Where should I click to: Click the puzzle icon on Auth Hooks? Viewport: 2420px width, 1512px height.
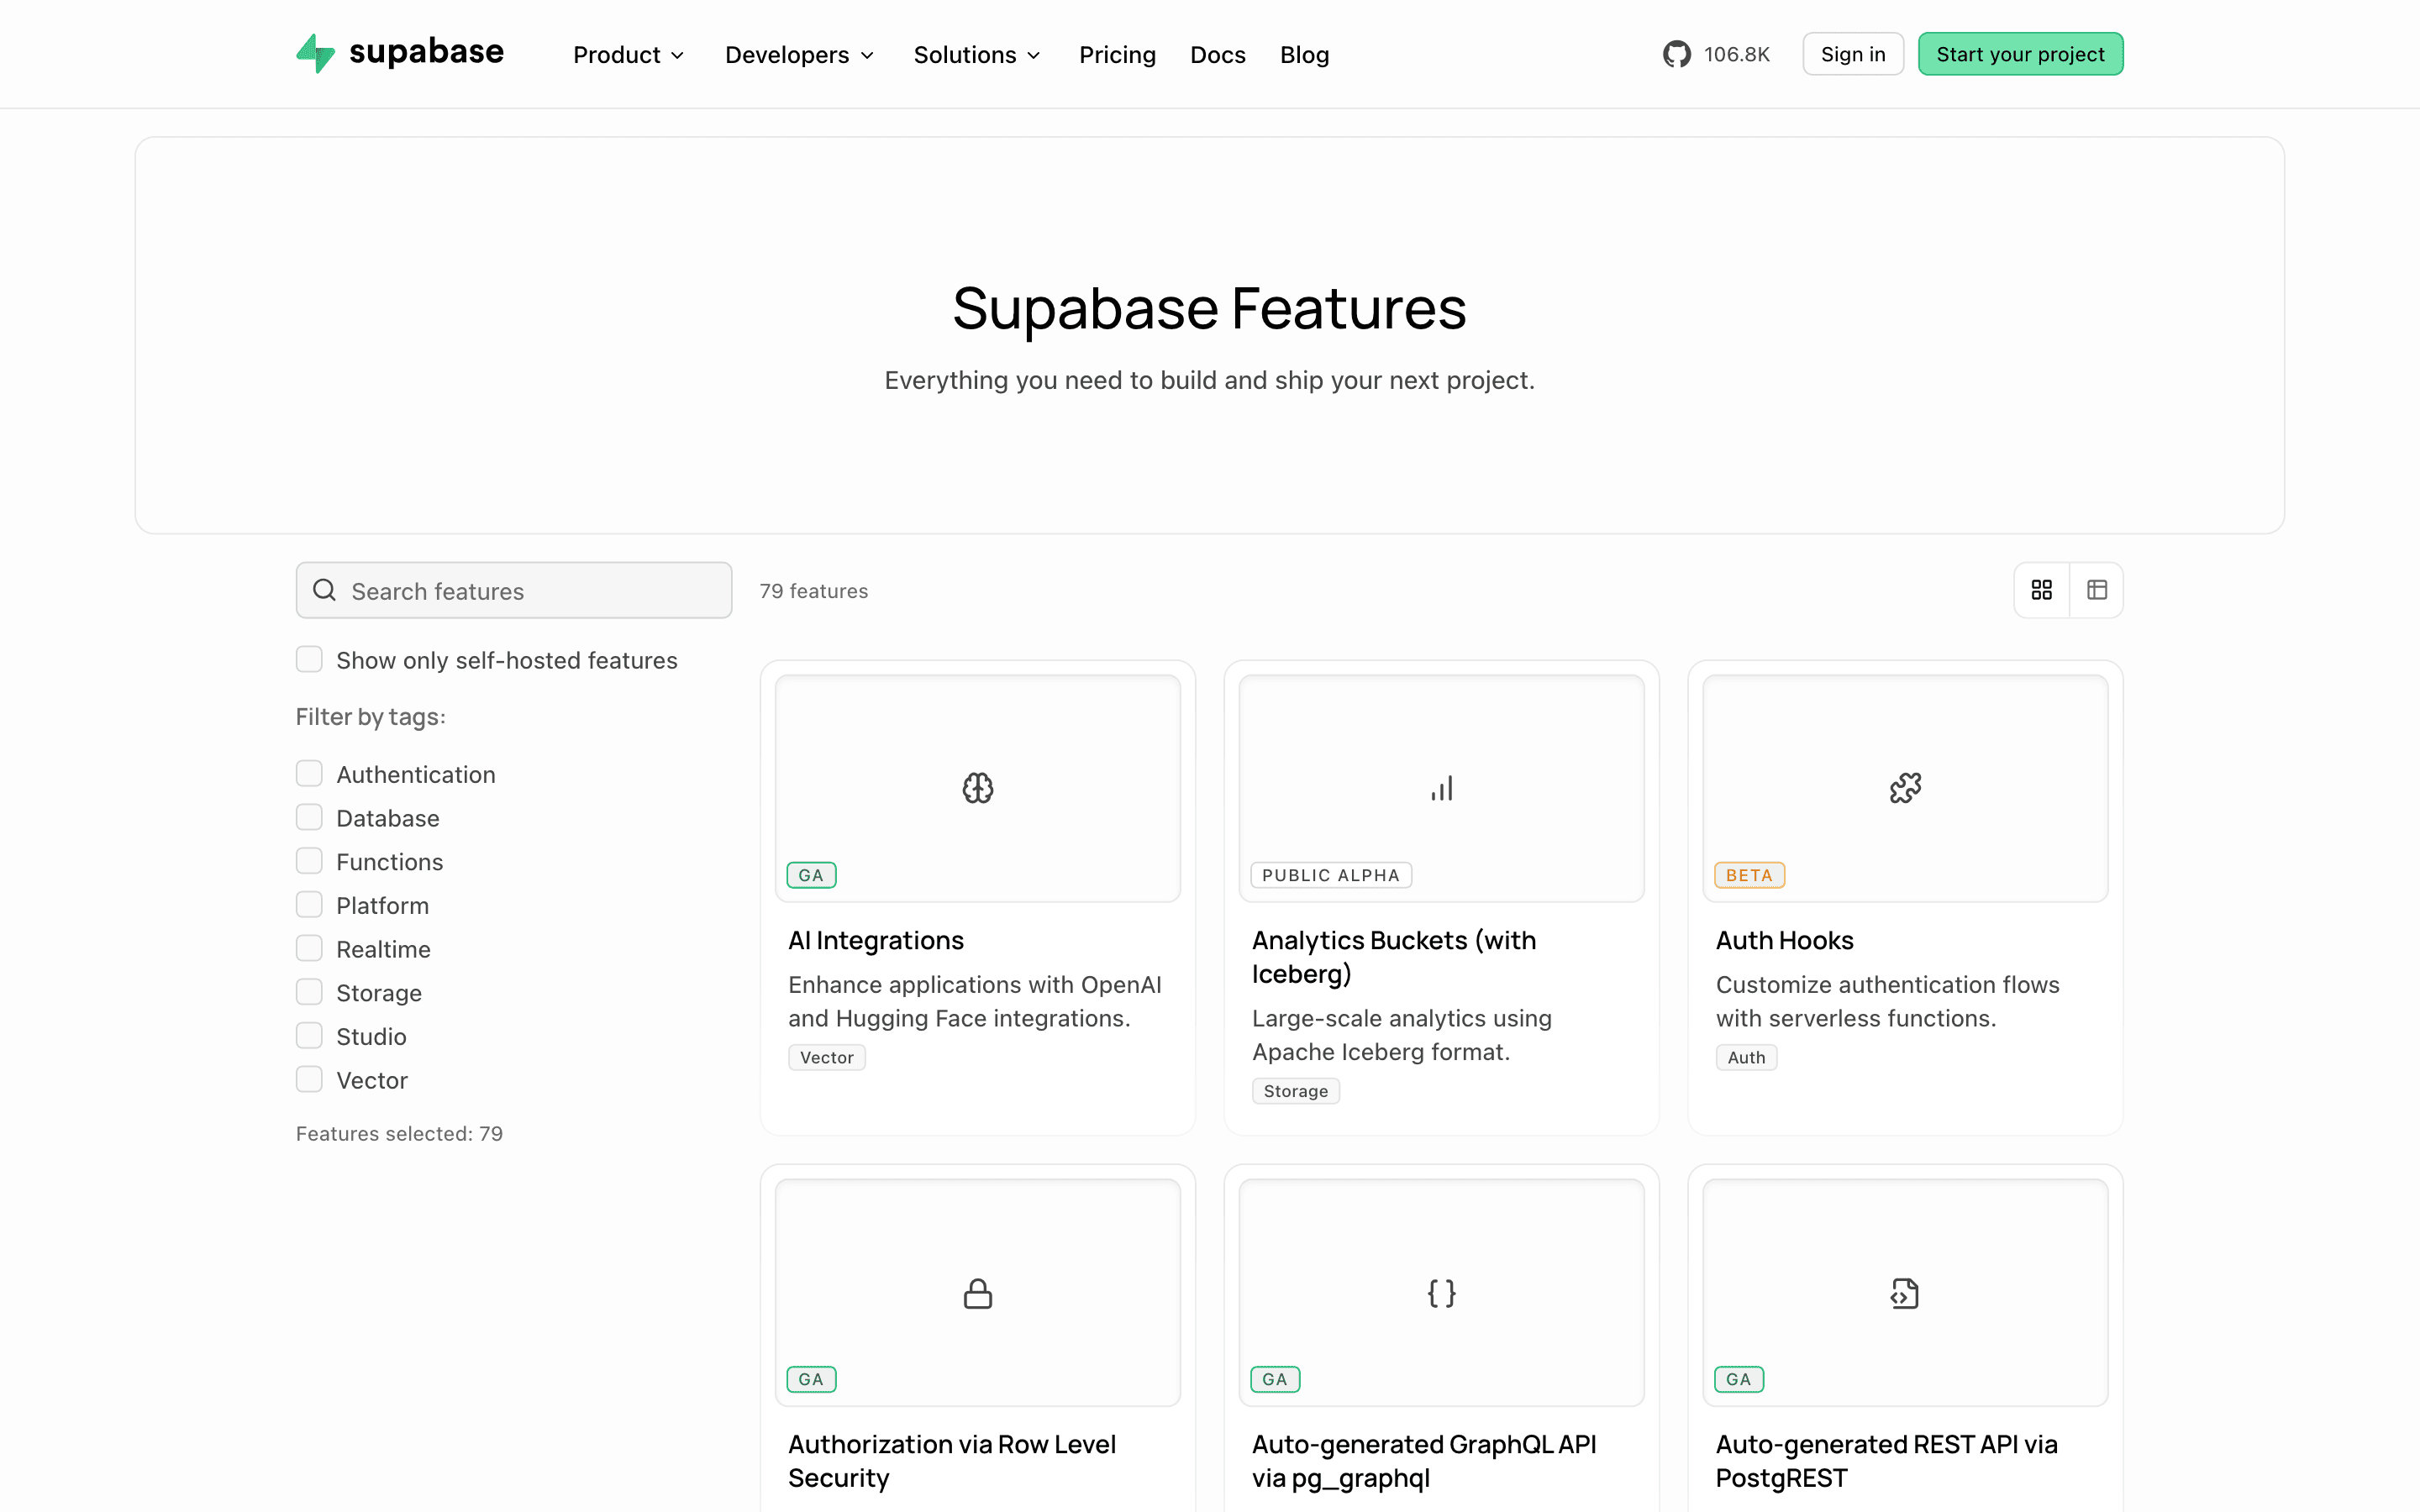[1905, 788]
